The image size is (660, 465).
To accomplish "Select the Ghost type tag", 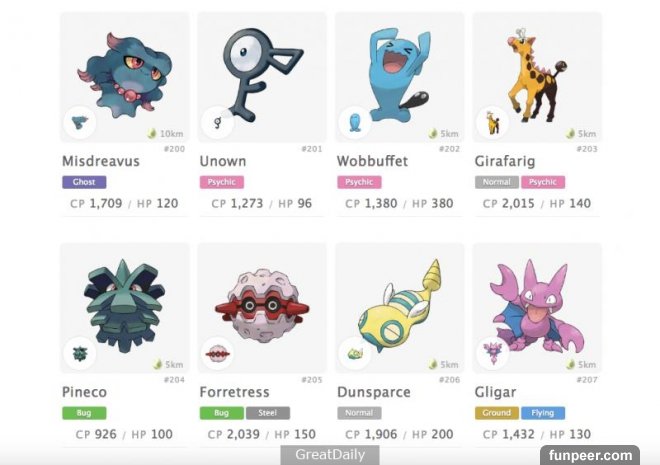I will click(84, 182).
